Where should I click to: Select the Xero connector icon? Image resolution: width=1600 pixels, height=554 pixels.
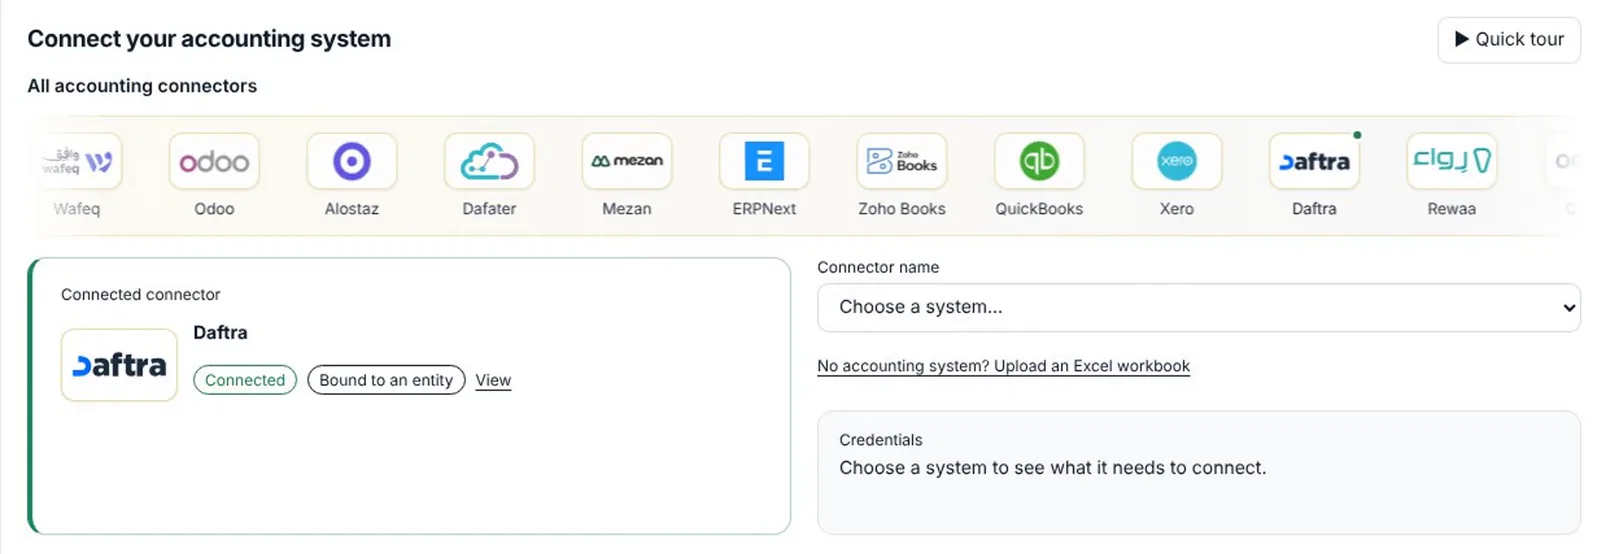click(x=1177, y=161)
